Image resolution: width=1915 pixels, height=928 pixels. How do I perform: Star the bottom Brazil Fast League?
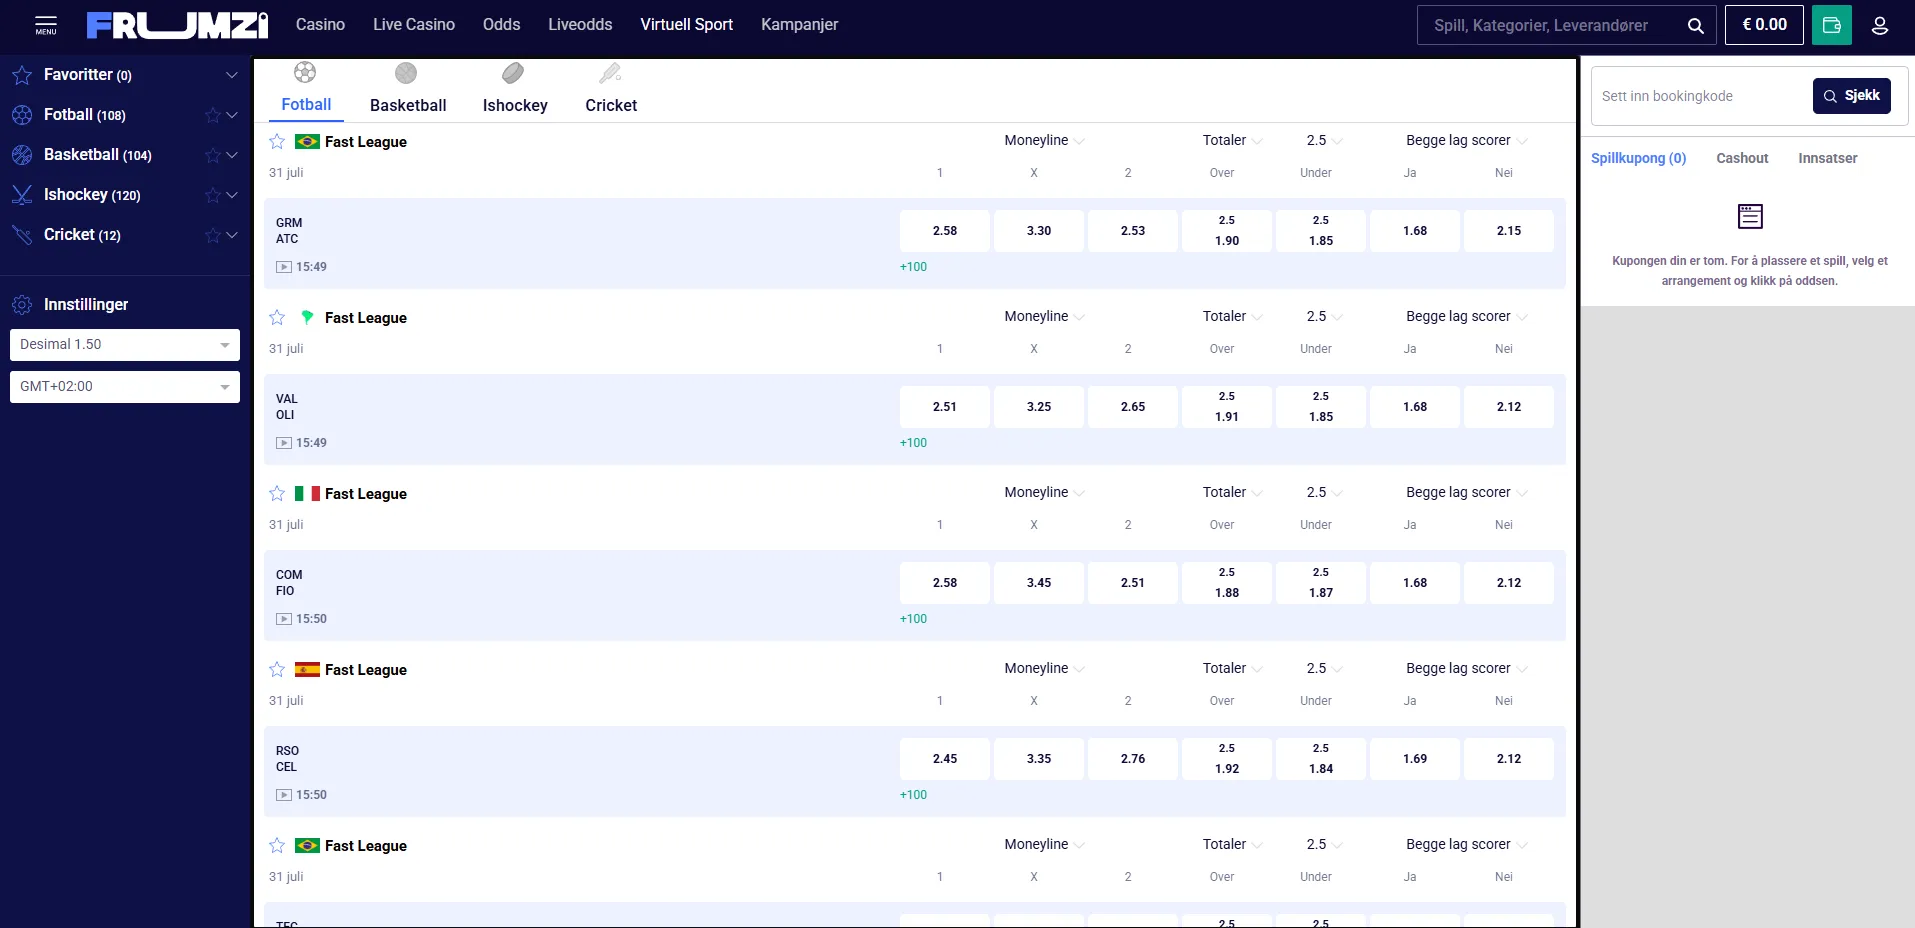[277, 846]
